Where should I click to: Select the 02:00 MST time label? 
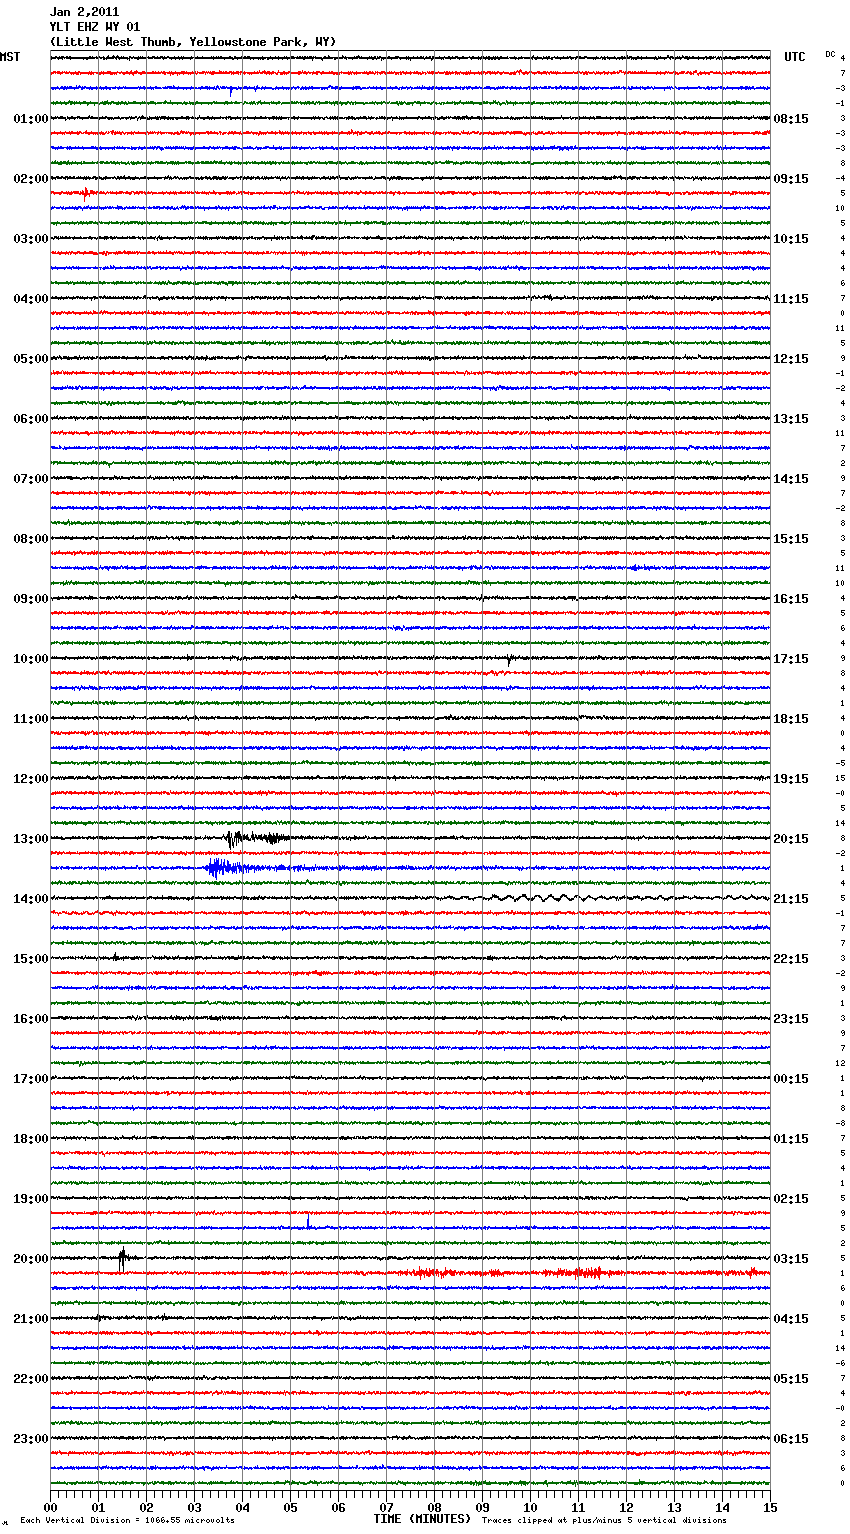coord(31,179)
